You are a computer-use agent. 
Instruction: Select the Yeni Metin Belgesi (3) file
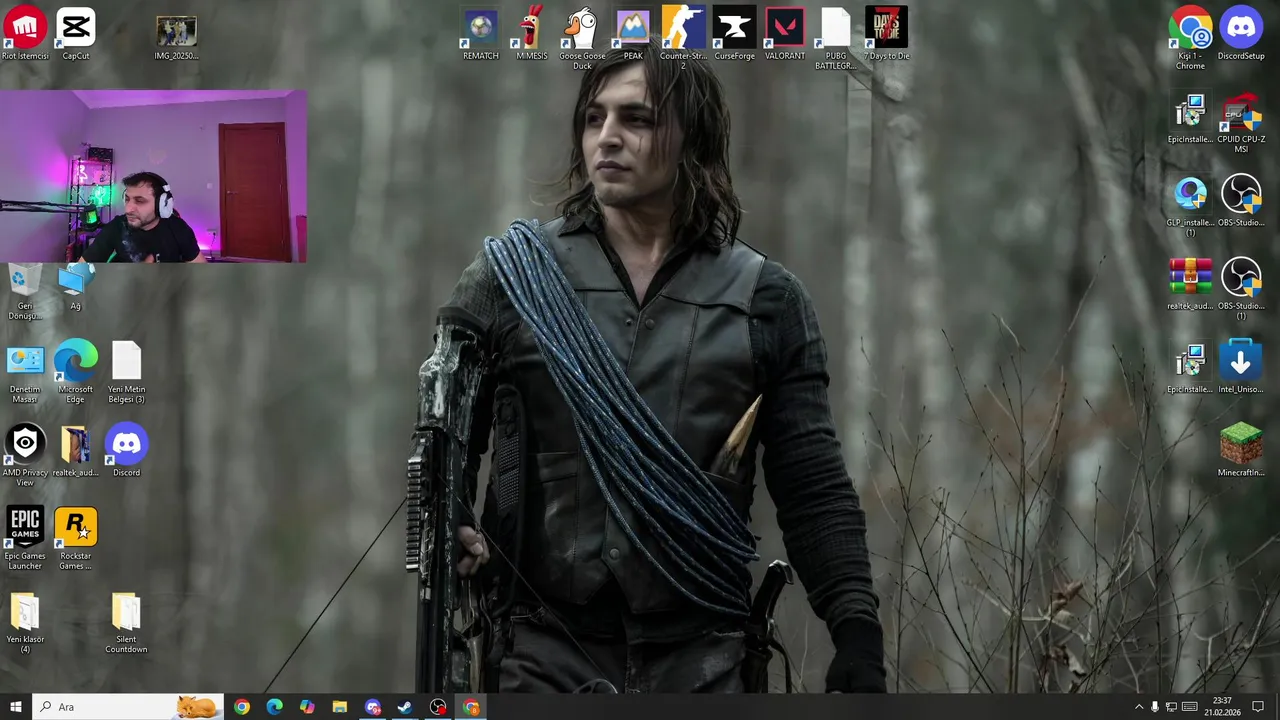127,373
